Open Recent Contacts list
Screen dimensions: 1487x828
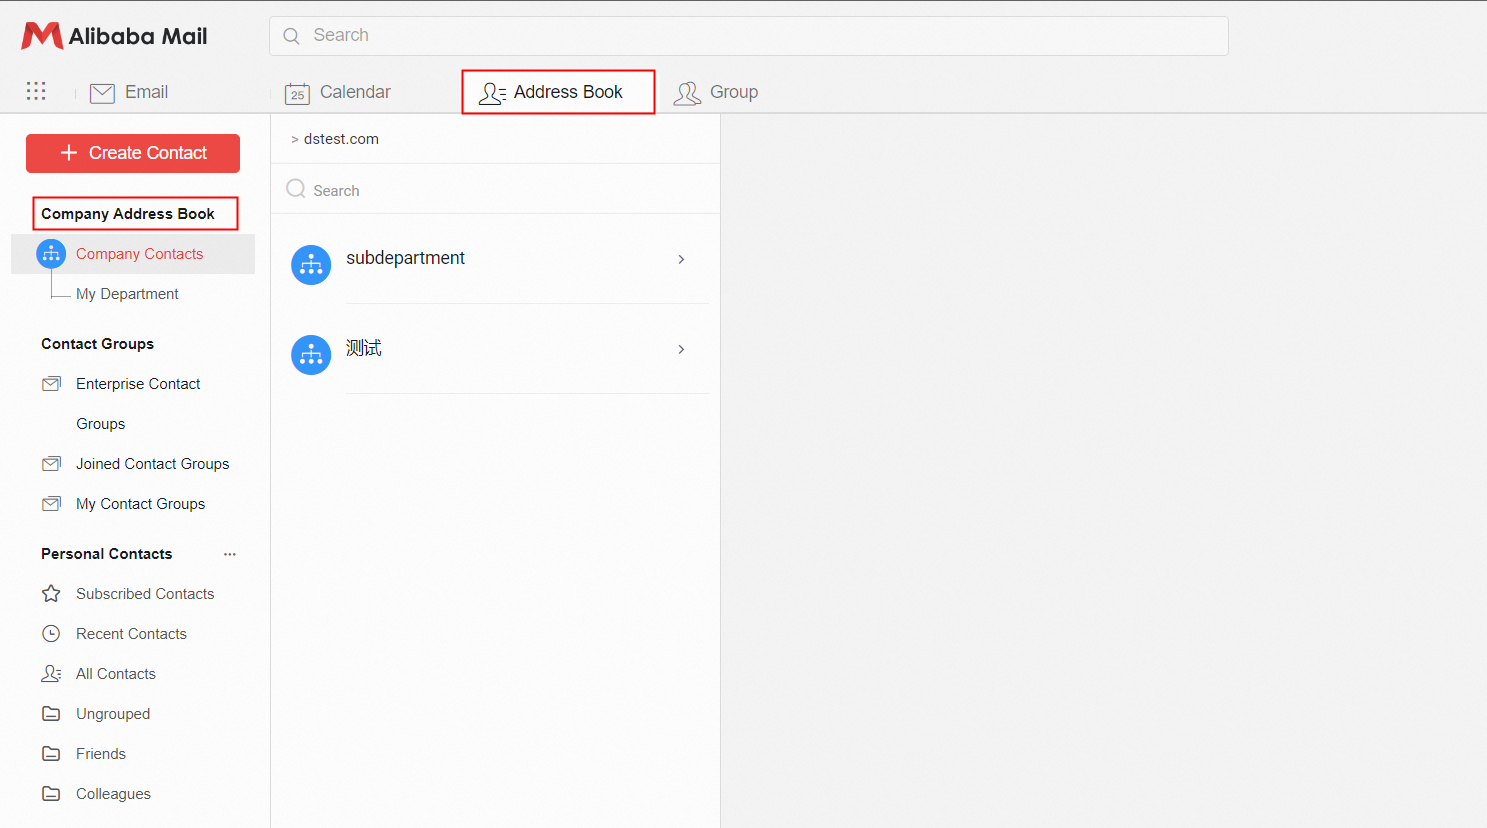(131, 634)
